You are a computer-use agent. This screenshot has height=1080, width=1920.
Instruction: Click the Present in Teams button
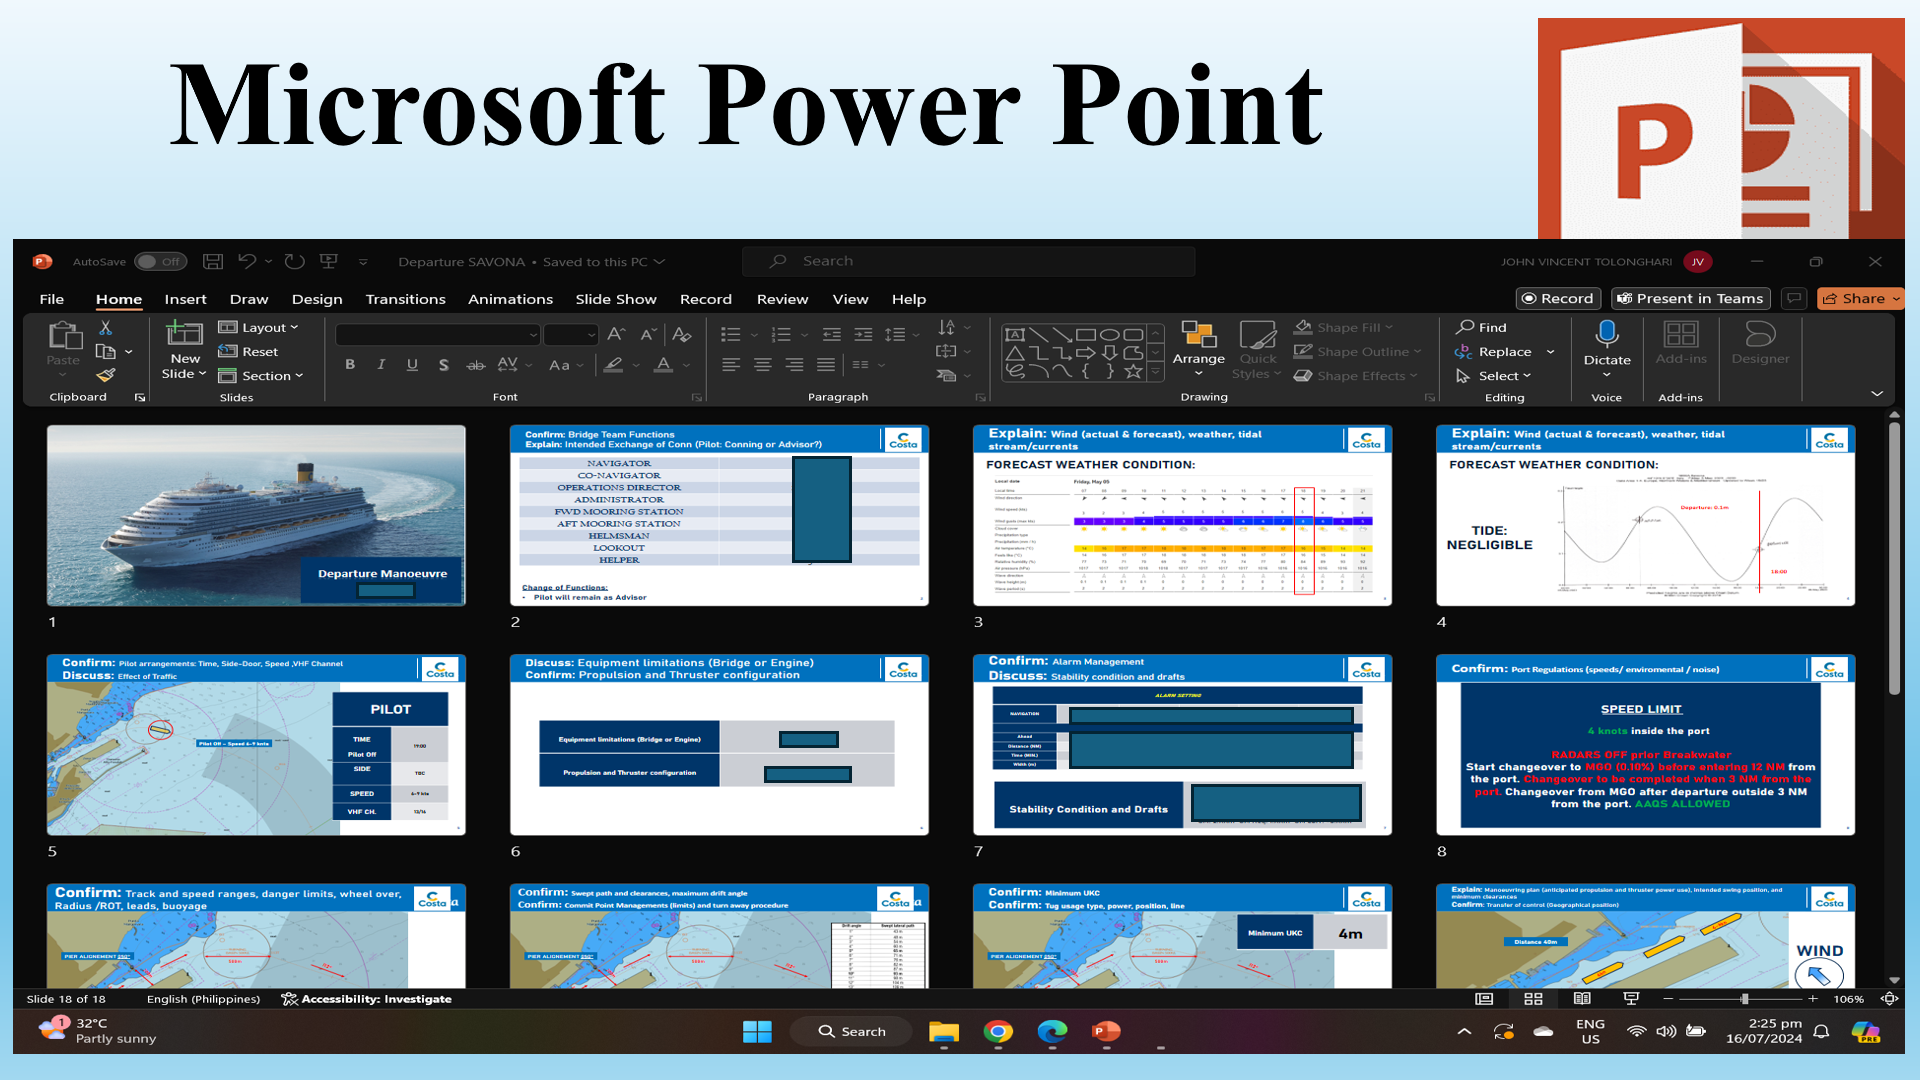click(1690, 298)
